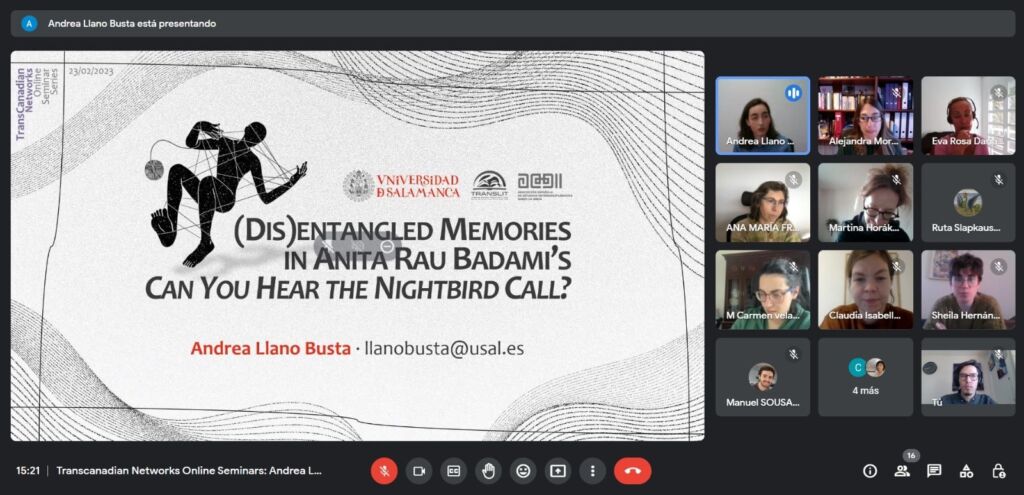Image resolution: width=1024 pixels, height=495 pixels.
Task: Turn off the camera
Action: [x=419, y=470]
